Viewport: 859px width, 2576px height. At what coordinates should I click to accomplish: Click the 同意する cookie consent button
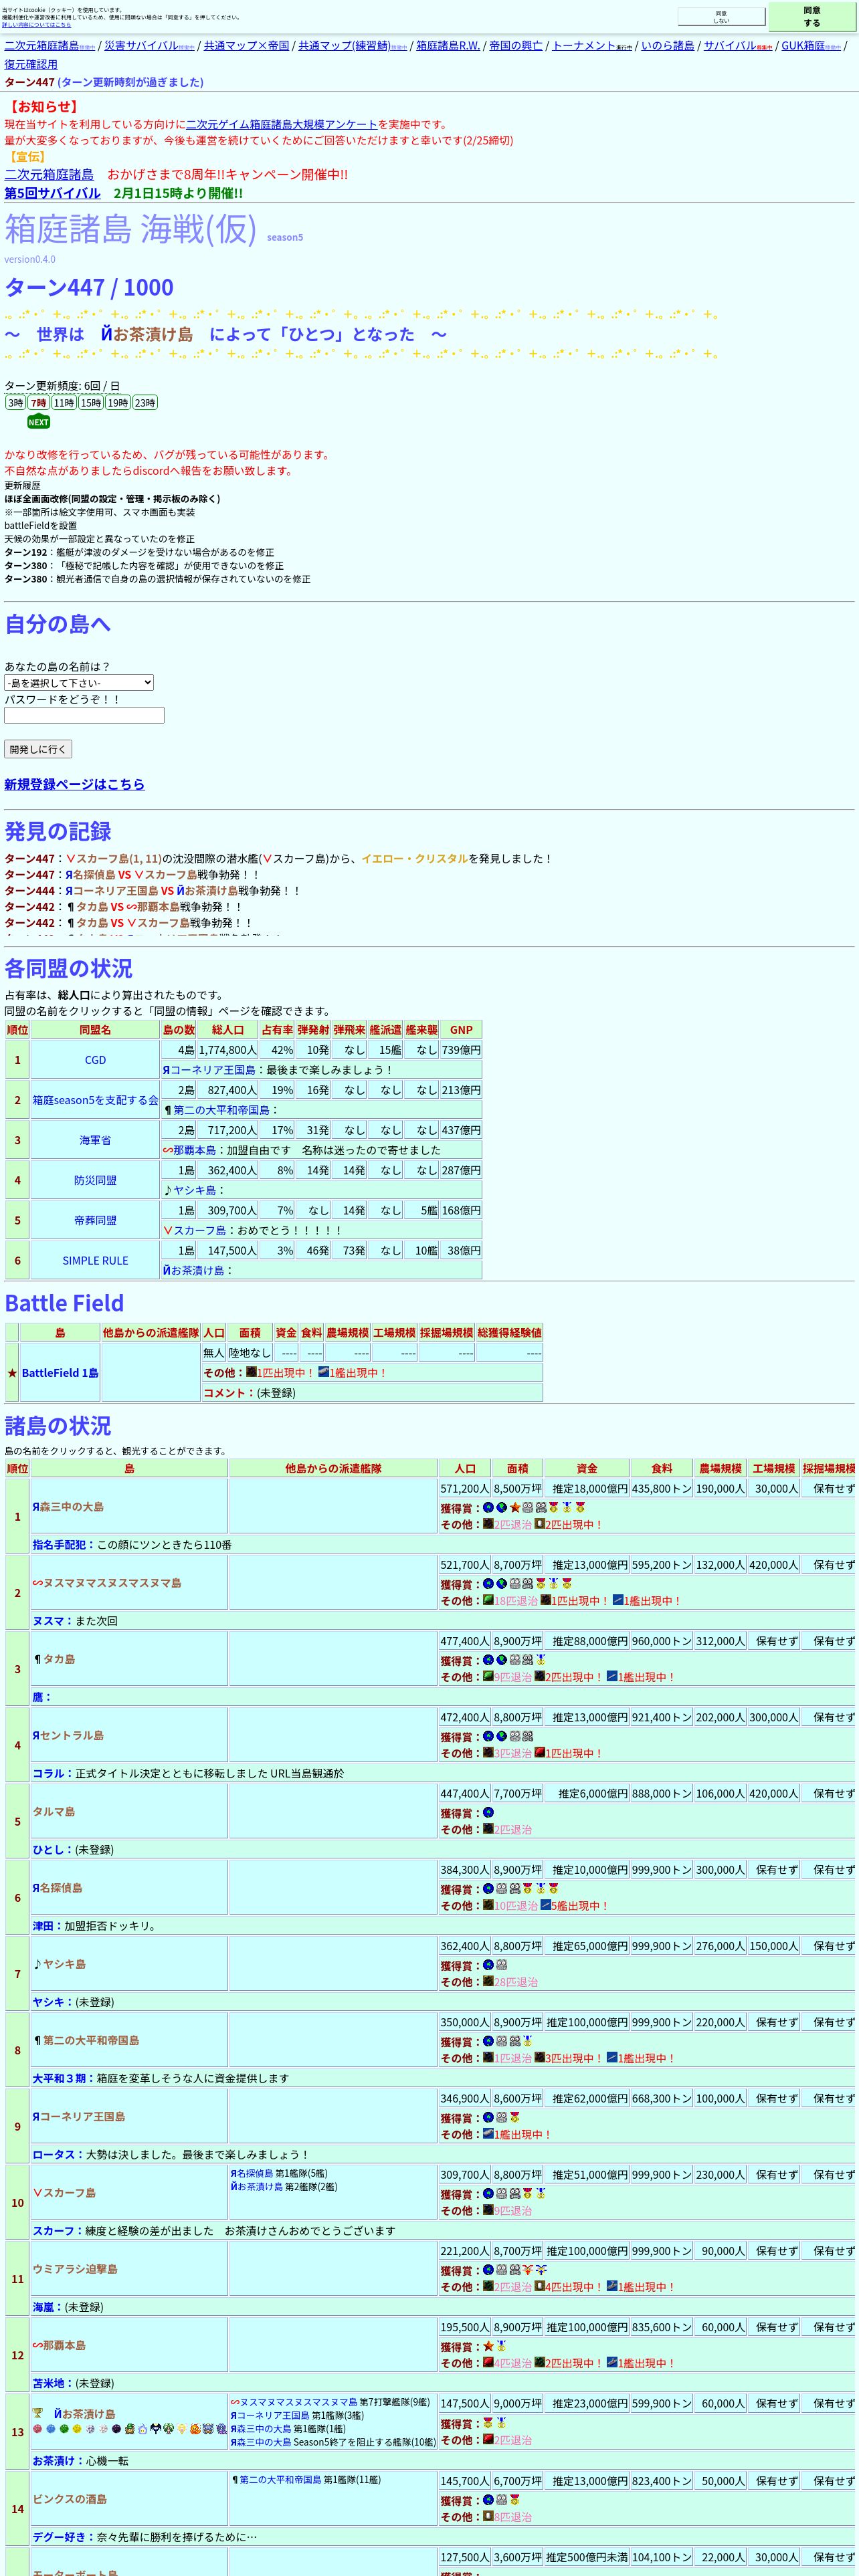coord(812,16)
